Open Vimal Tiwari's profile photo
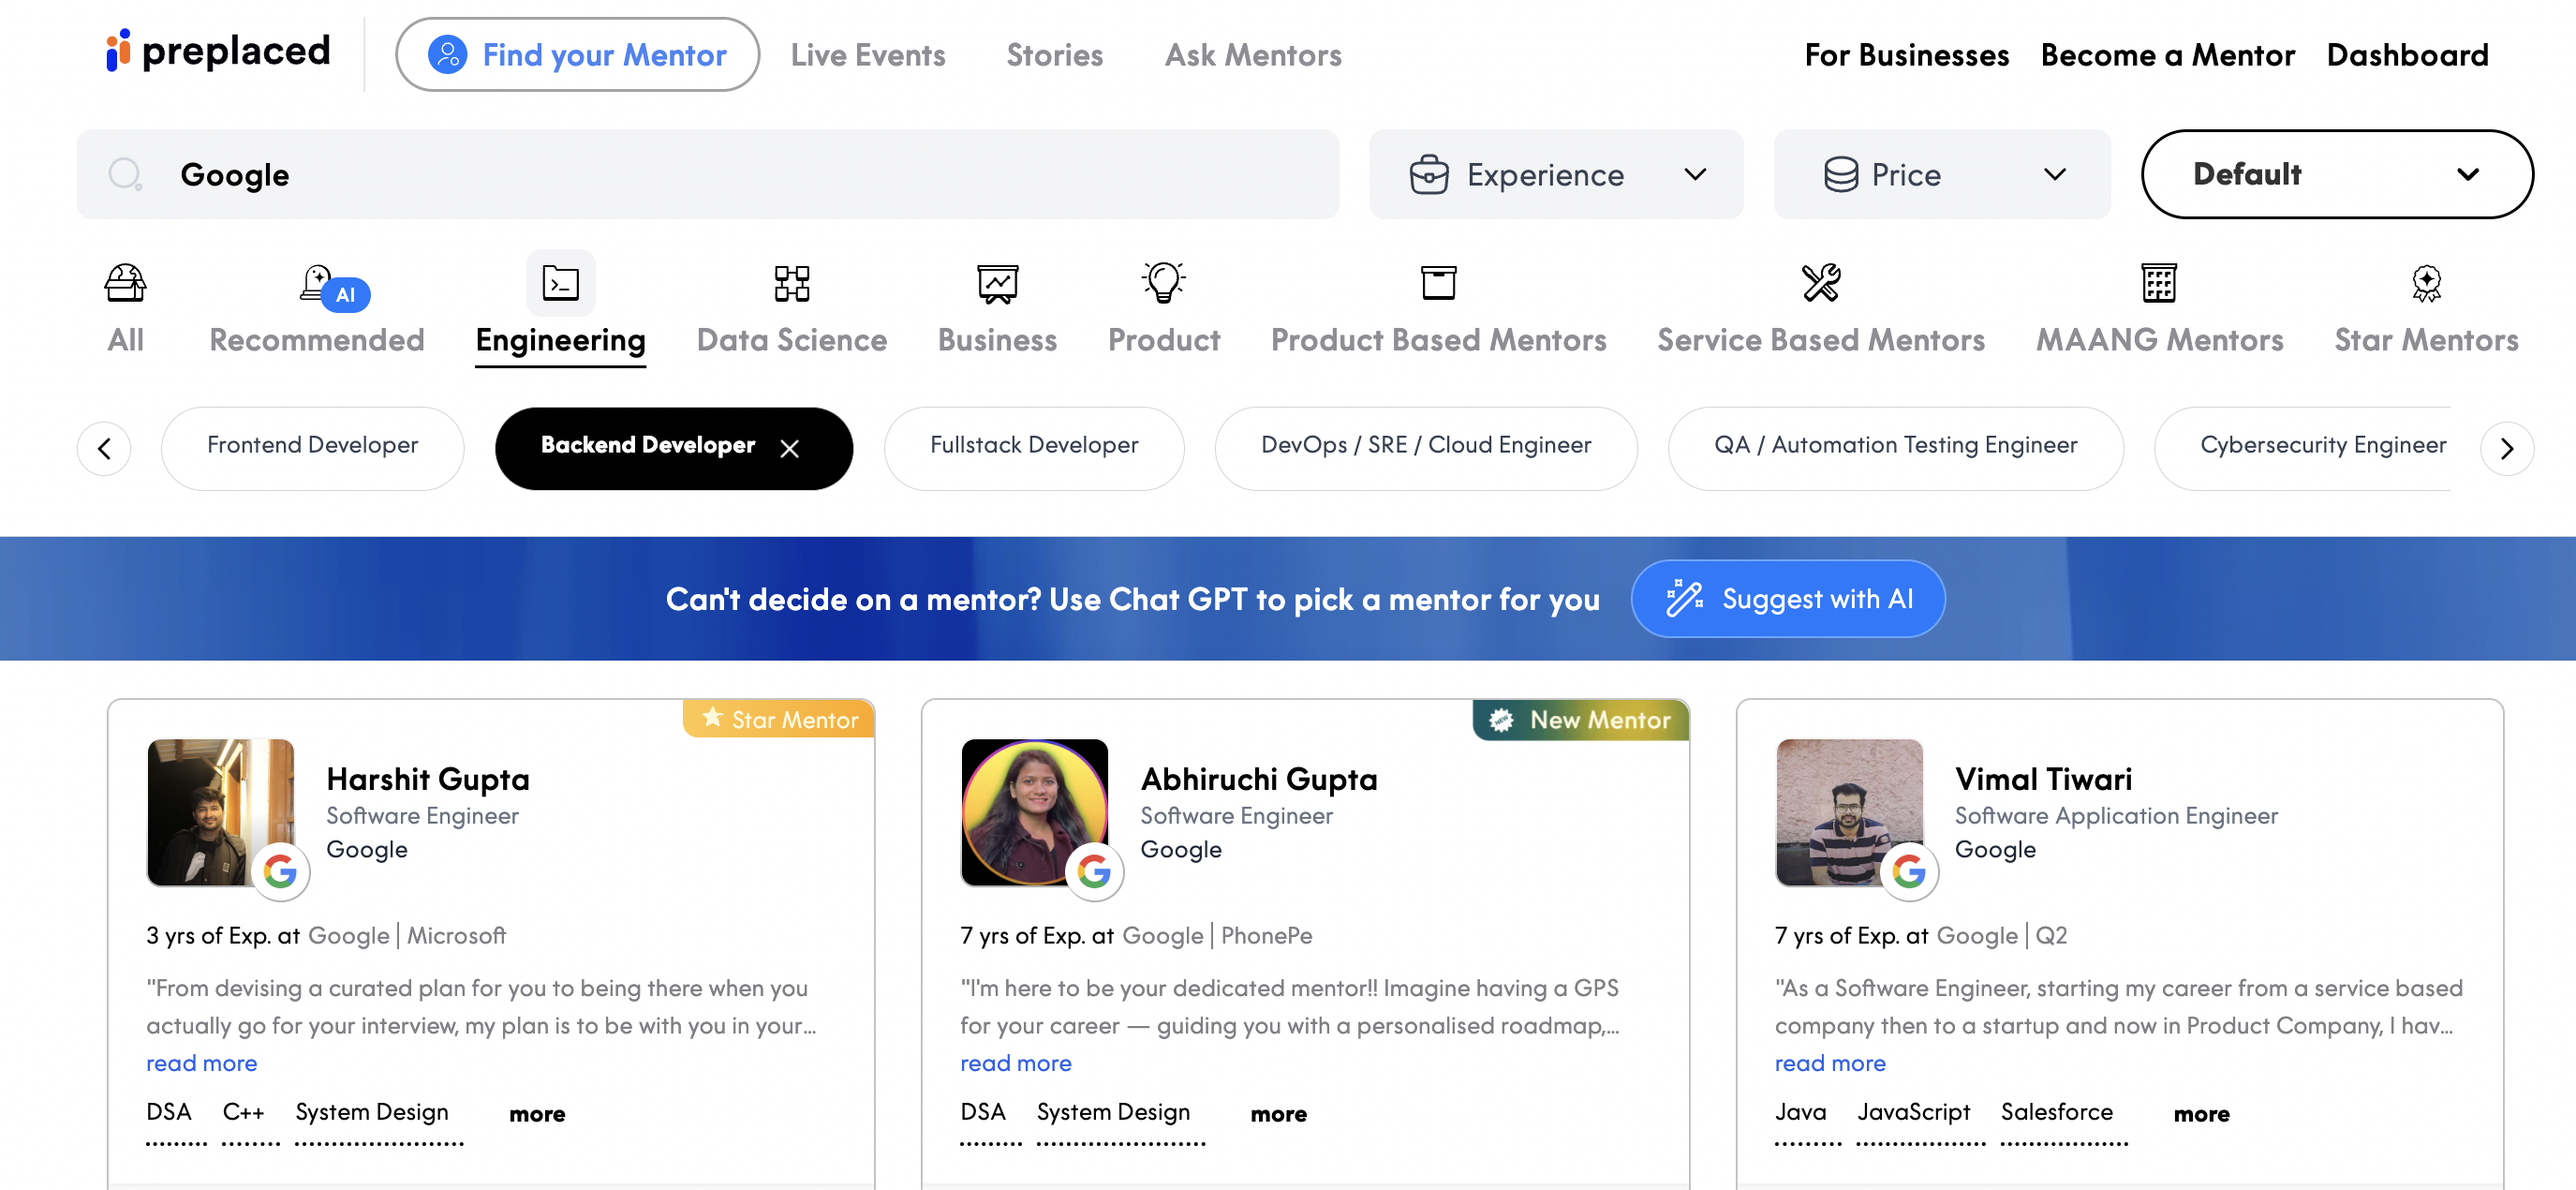Screen dimensions: 2576x1190 [1848, 812]
